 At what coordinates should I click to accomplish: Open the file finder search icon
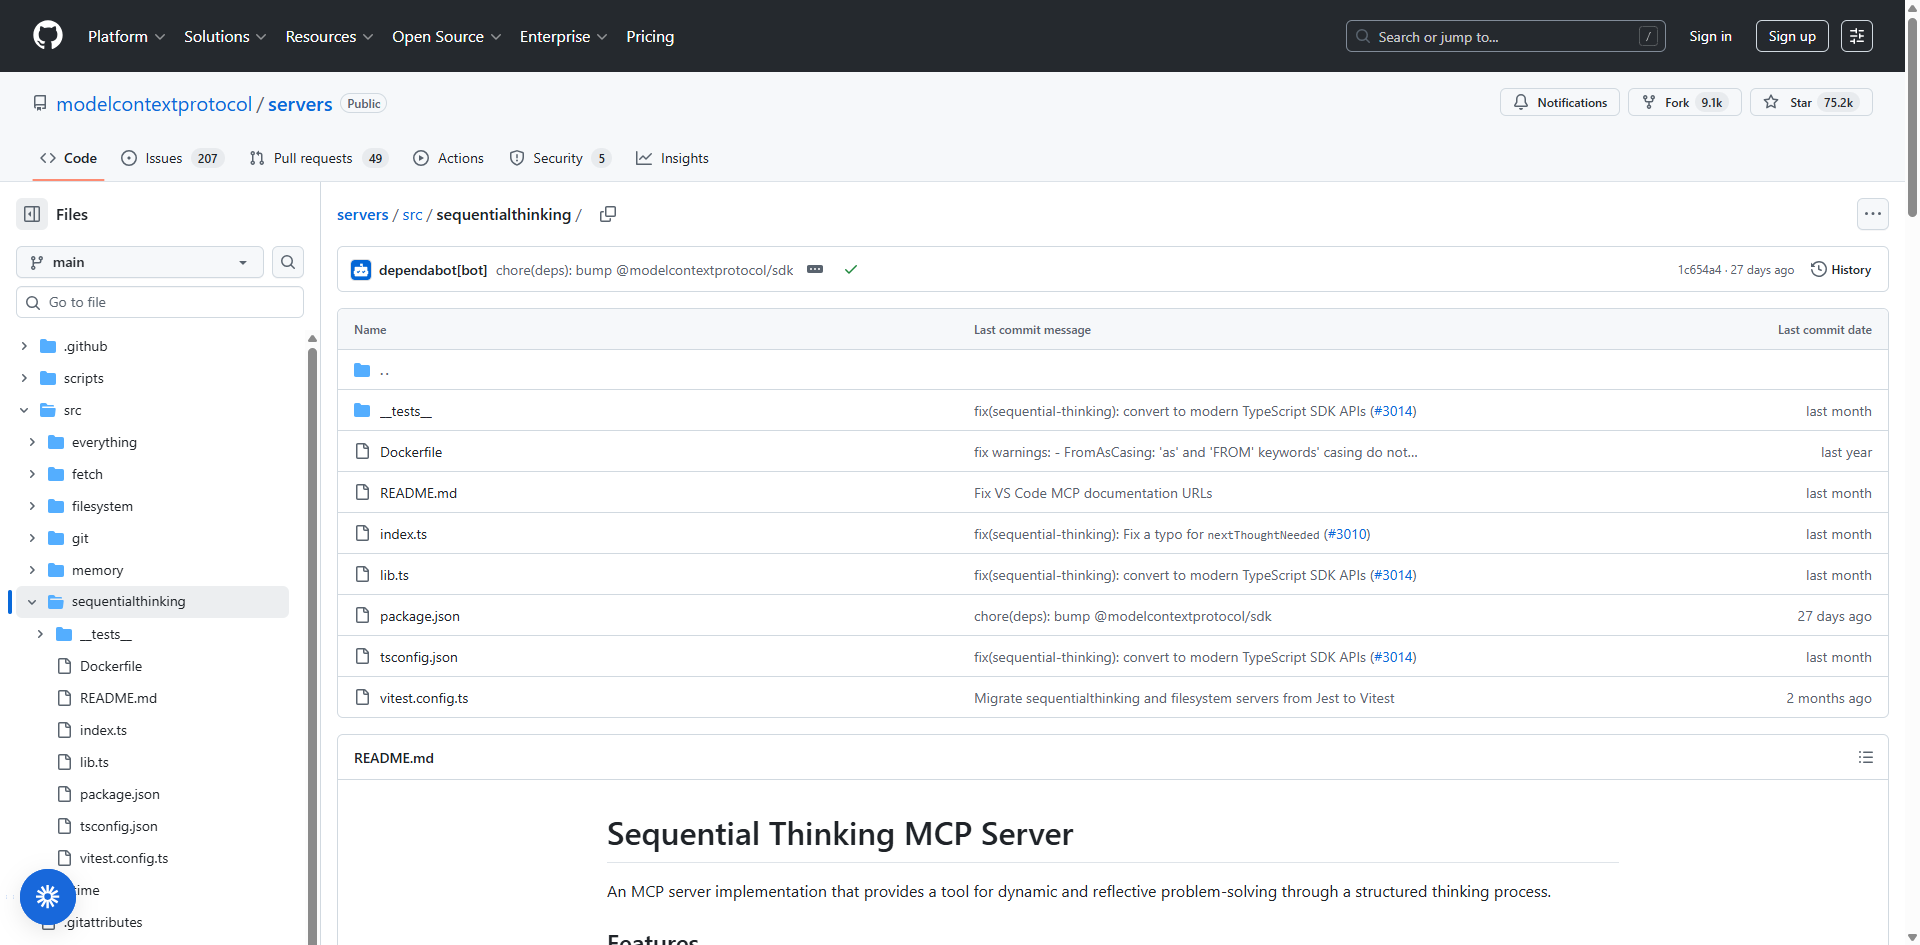[287, 261]
